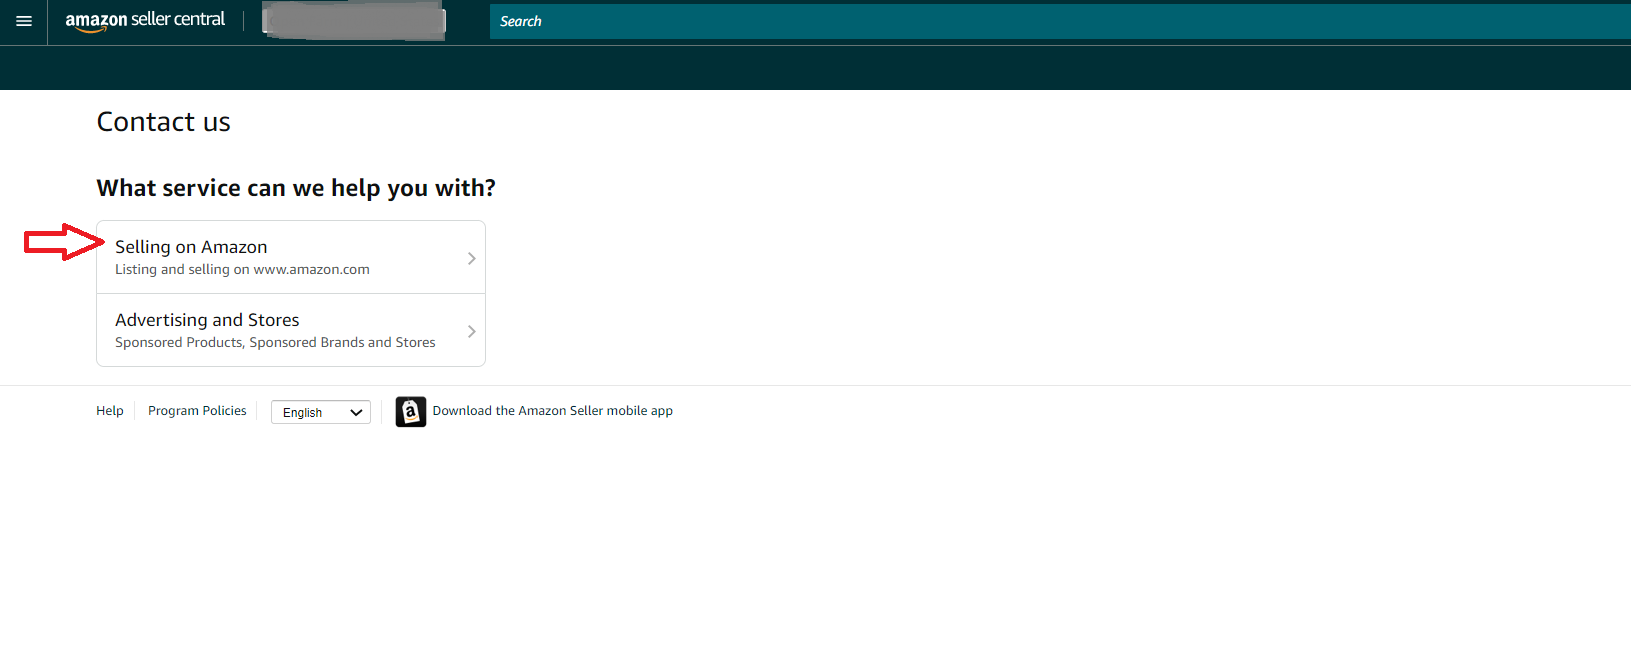
Task: Focus the Search input field
Action: click(x=1060, y=21)
